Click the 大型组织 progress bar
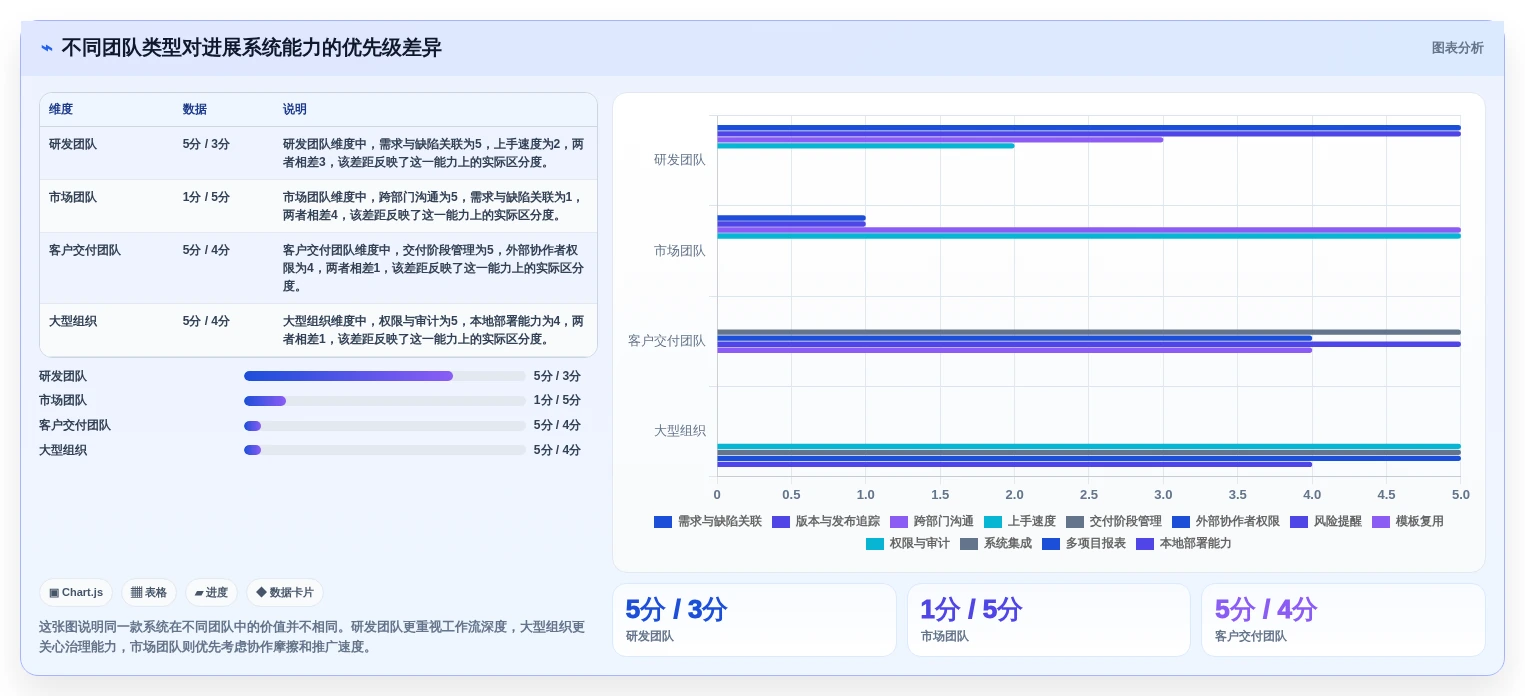 tap(385, 450)
